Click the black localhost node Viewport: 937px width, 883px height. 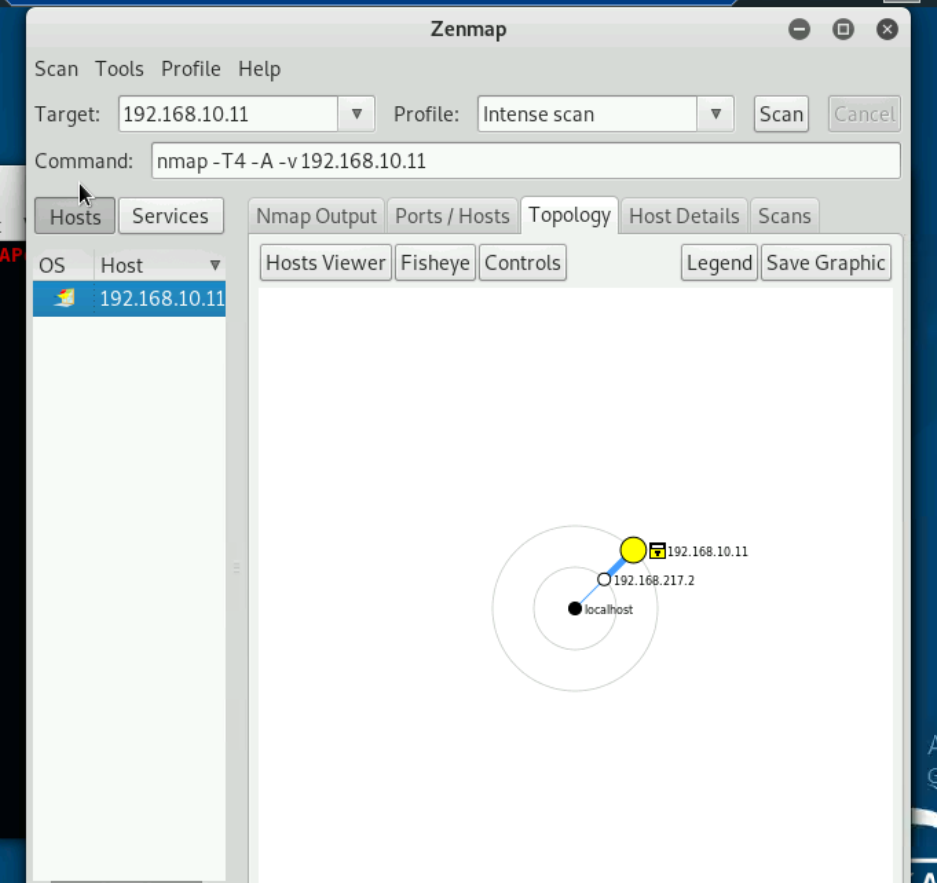coord(575,609)
